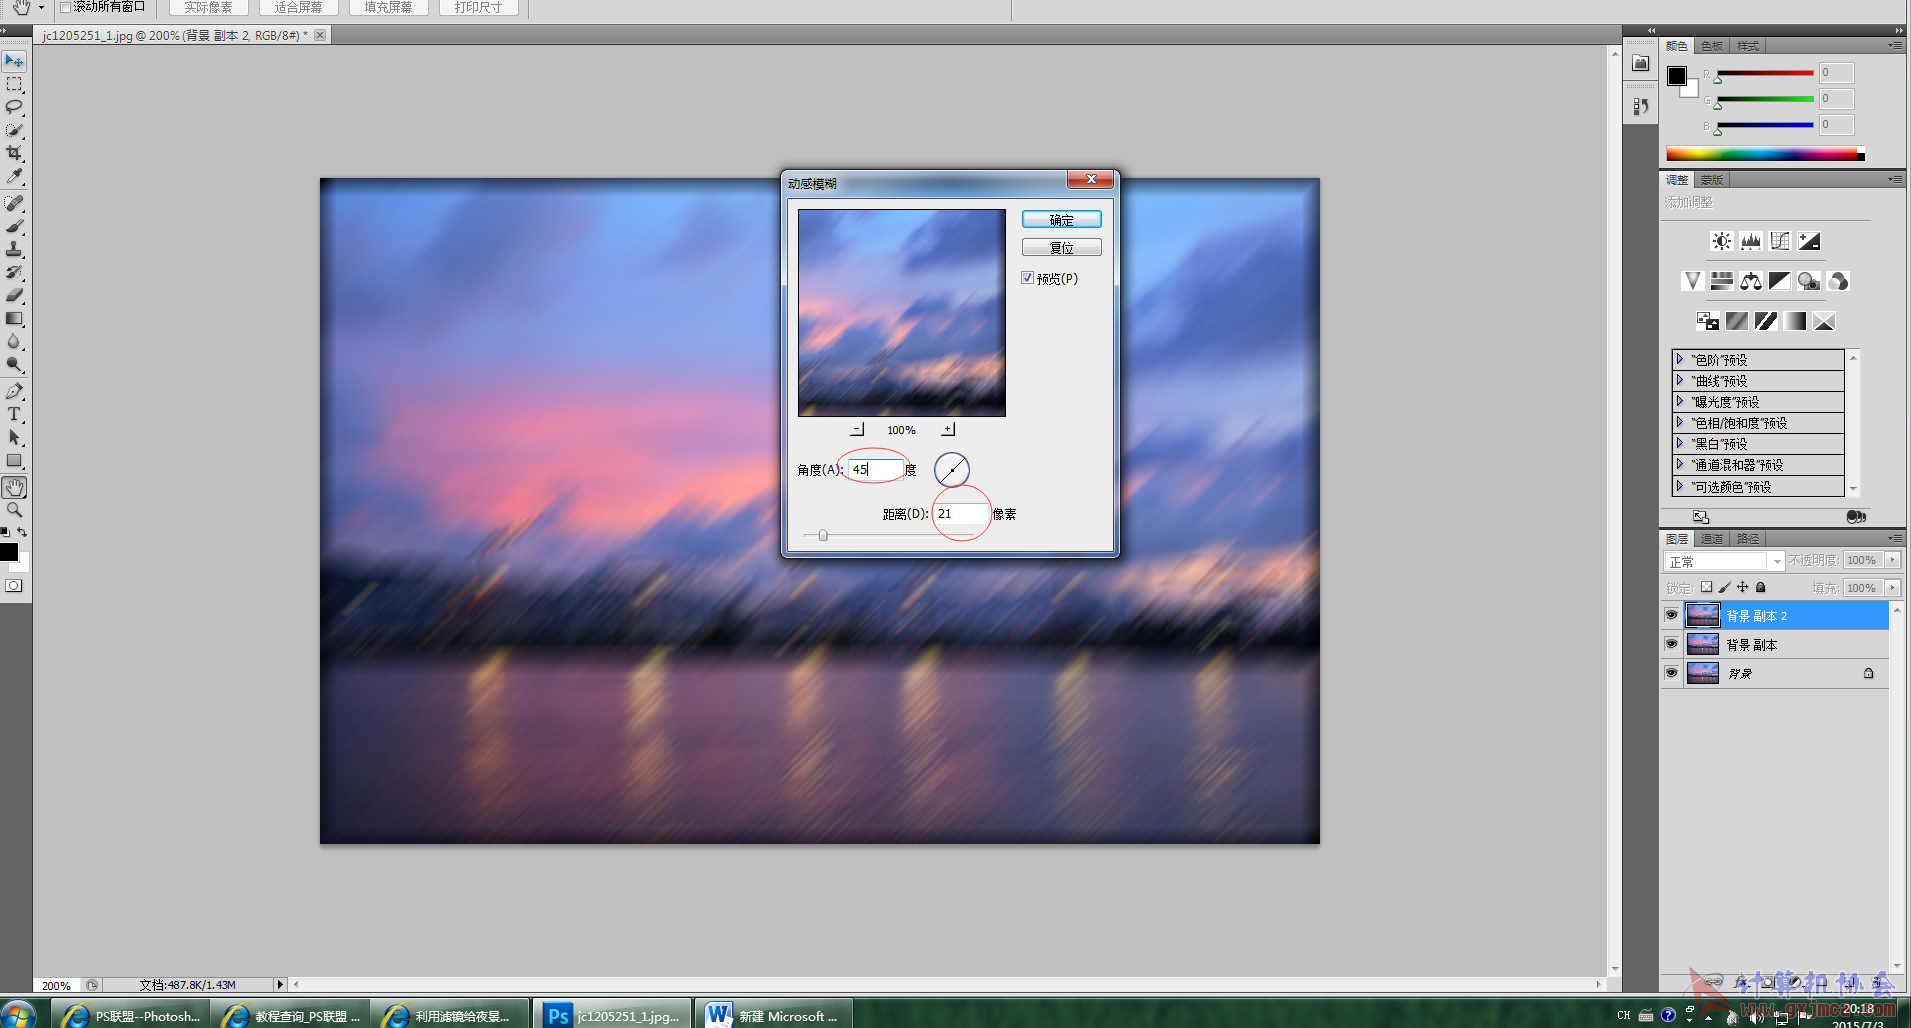Expand the "曲线"预设 list item
The height and width of the screenshot is (1028, 1911).
point(1680,380)
